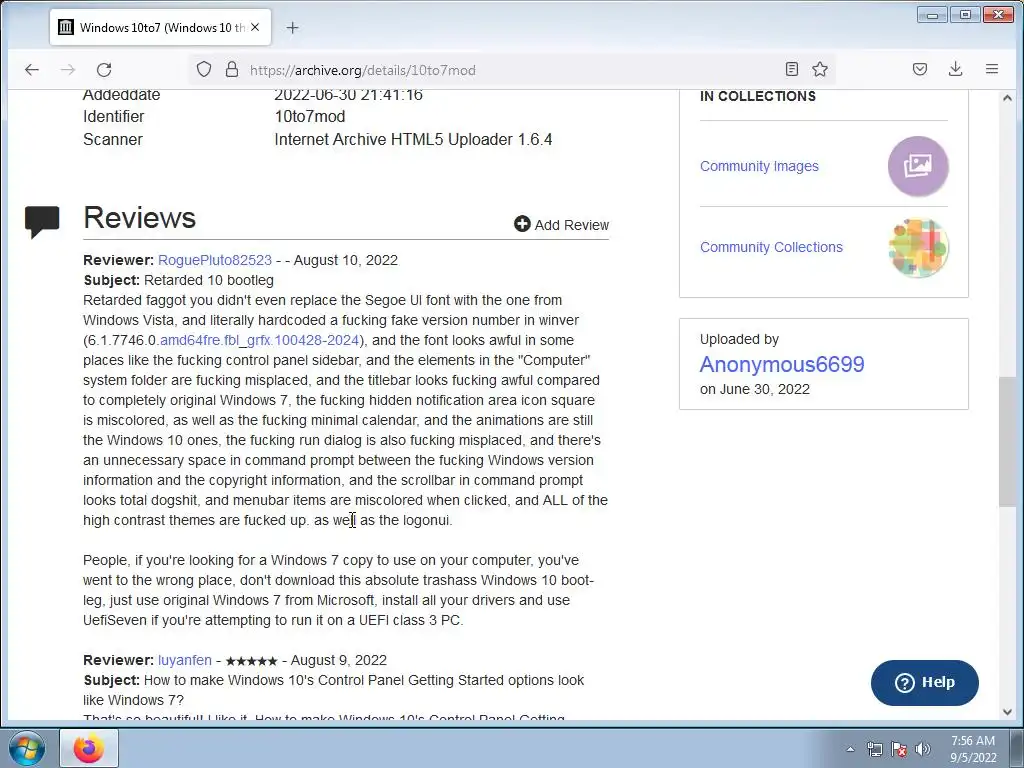1024x768 pixels.
Task: Click the Reviews speech bubble icon
Action: 42,221
